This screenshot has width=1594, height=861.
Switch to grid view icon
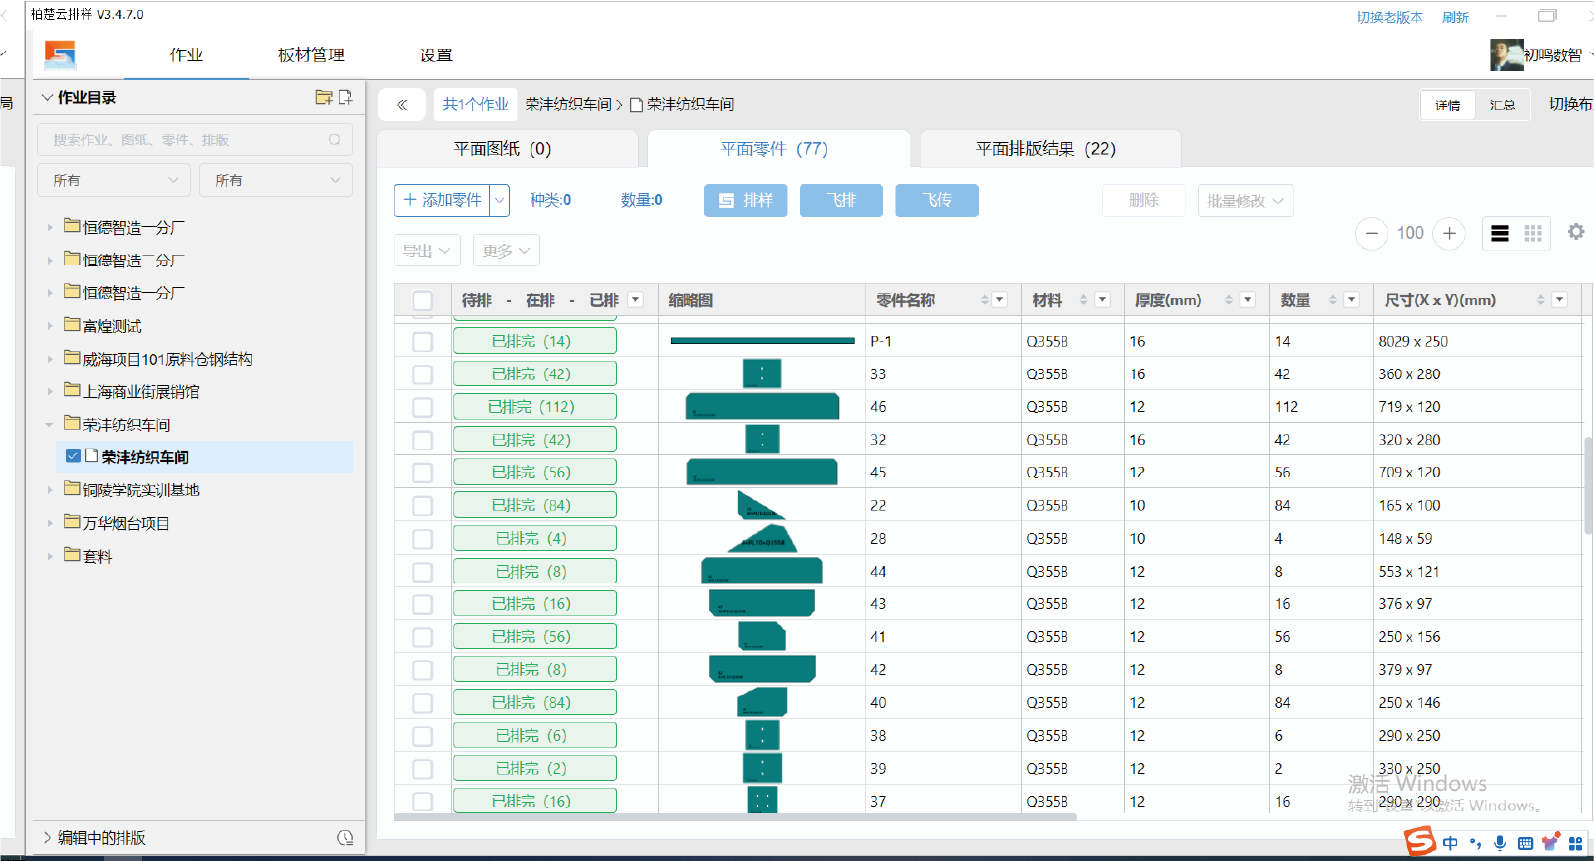1533,233
